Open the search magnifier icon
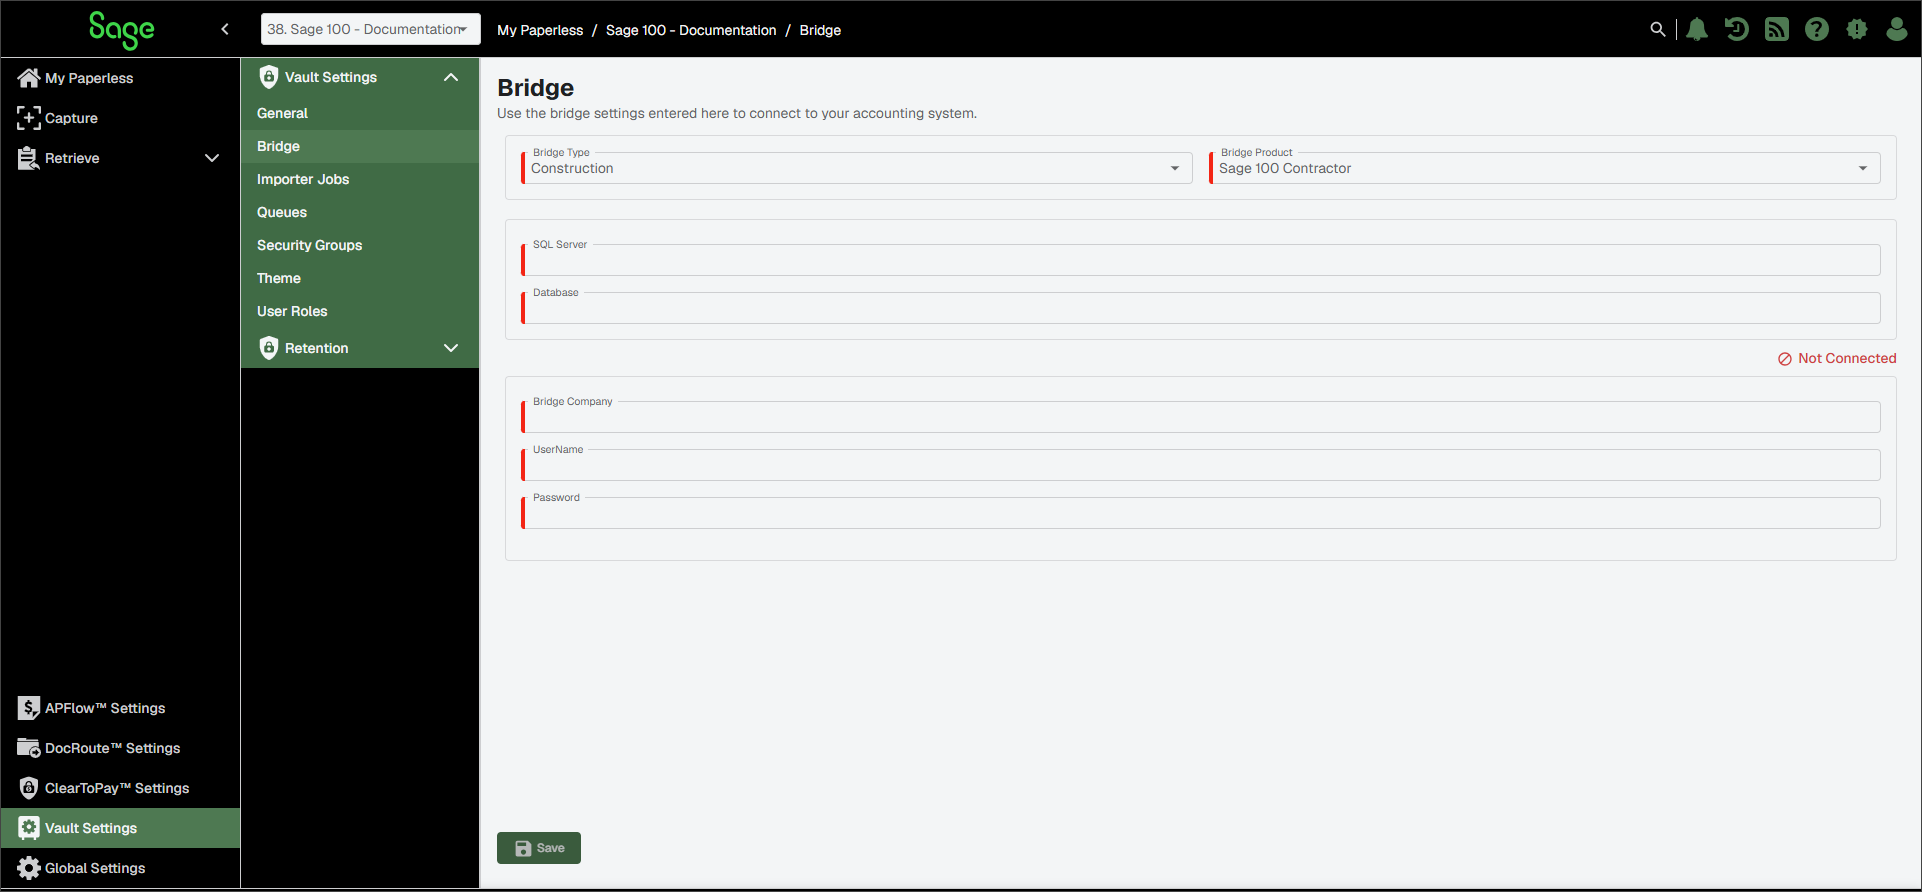Viewport: 1922px width, 892px height. point(1657,29)
